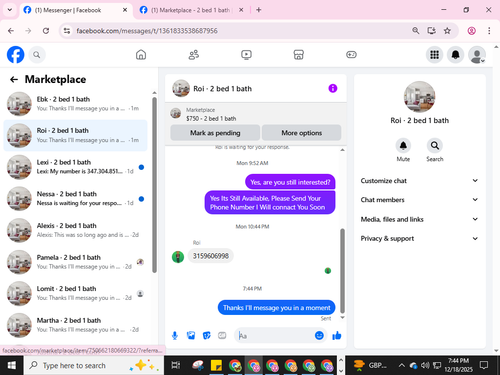Viewport: 500px width, 375px height.
Task: Switch to the Marketplace - 2 bed 1 bath tab
Action: 191,10
